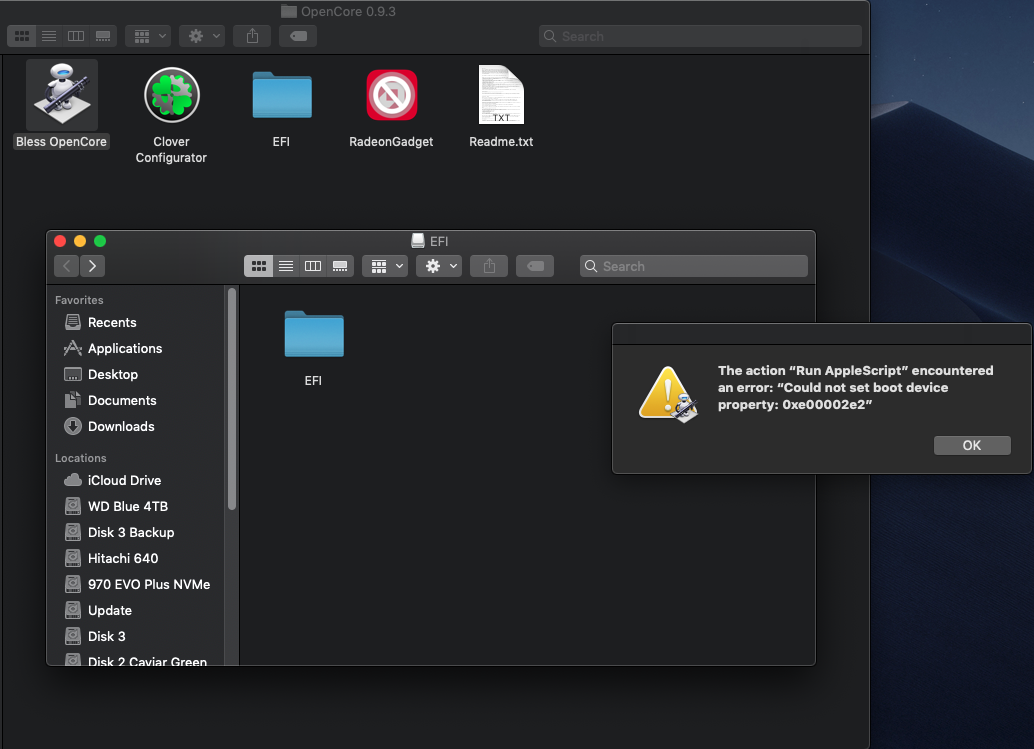Launch Clover Configurator
The height and width of the screenshot is (749, 1034).
(x=171, y=96)
